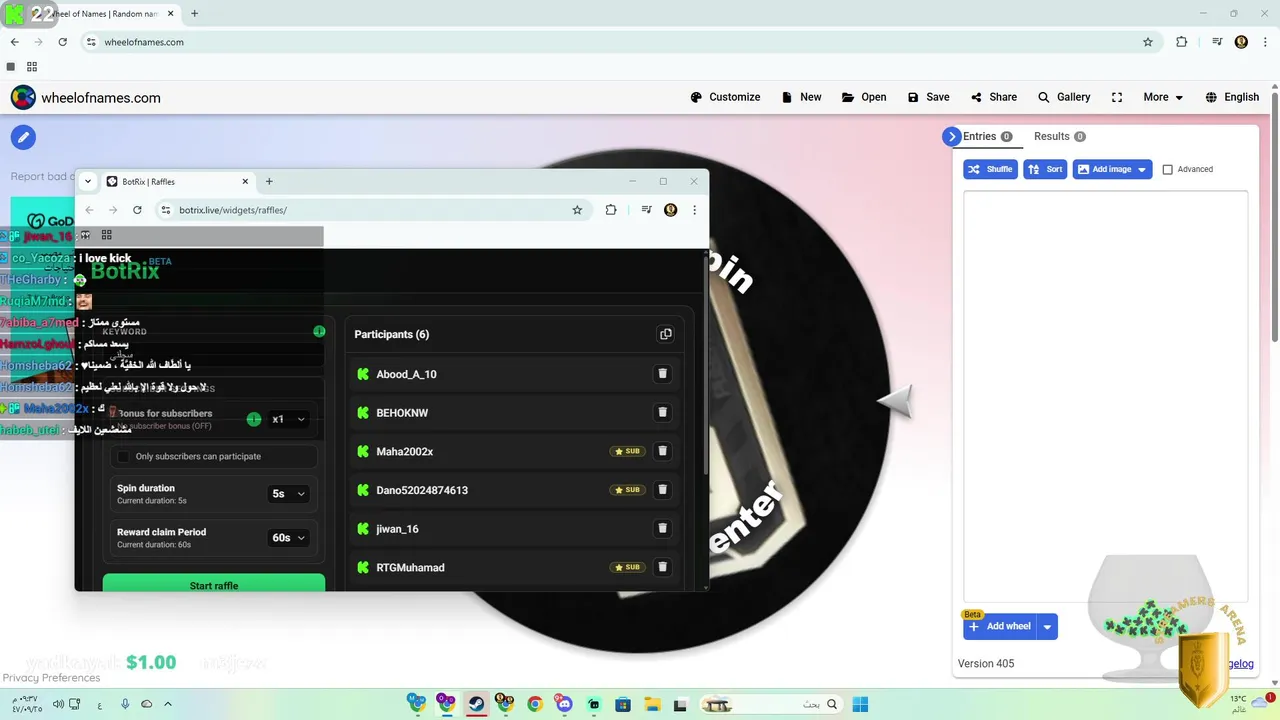Viewport: 1280px width, 720px height.
Task: Click inside the entries text area
Action: tap(1106, 395)
